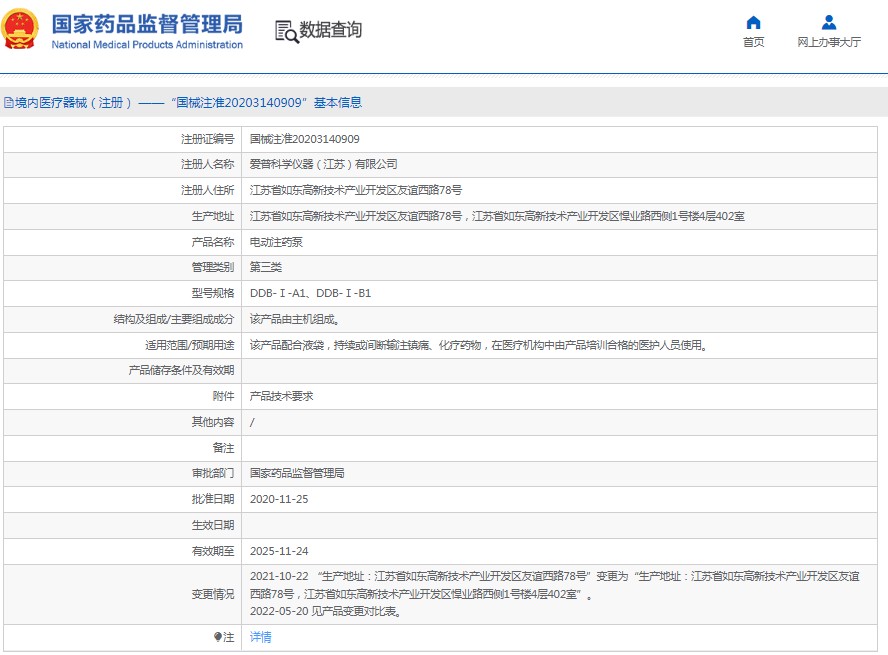
Task: Click the approval date 2020-11-25
Action: pyautogui.click(x=279, y=499)
